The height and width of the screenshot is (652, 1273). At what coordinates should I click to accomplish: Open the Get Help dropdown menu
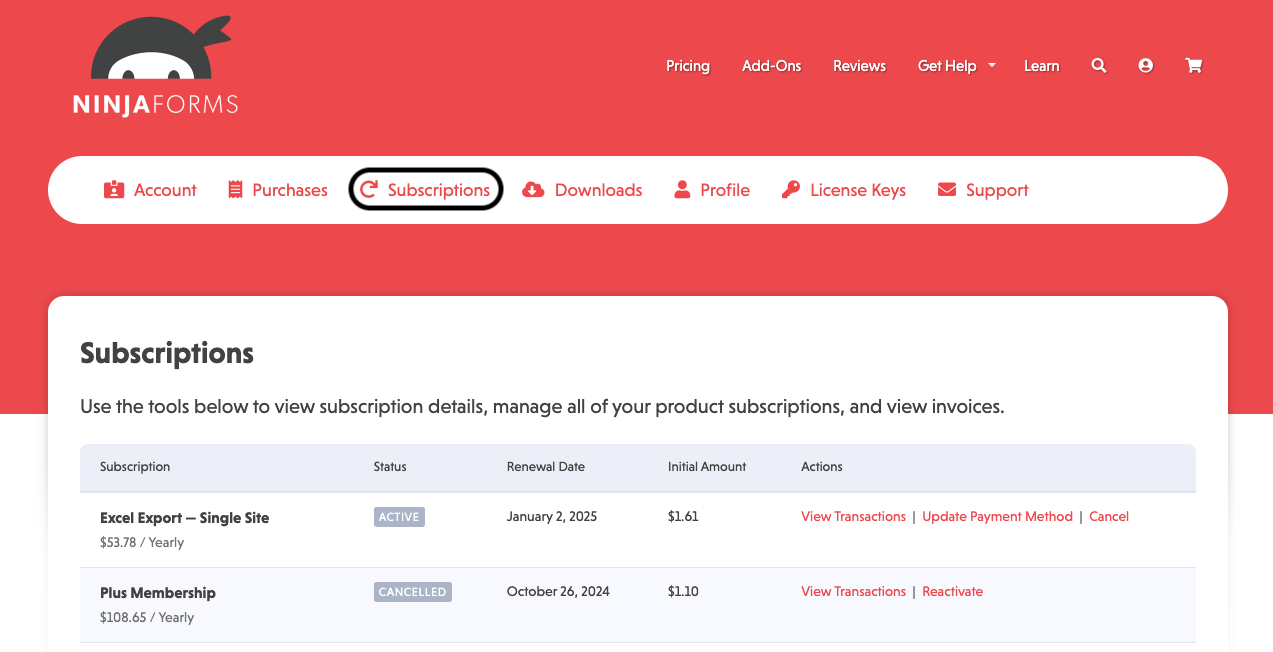click(947, 66)
